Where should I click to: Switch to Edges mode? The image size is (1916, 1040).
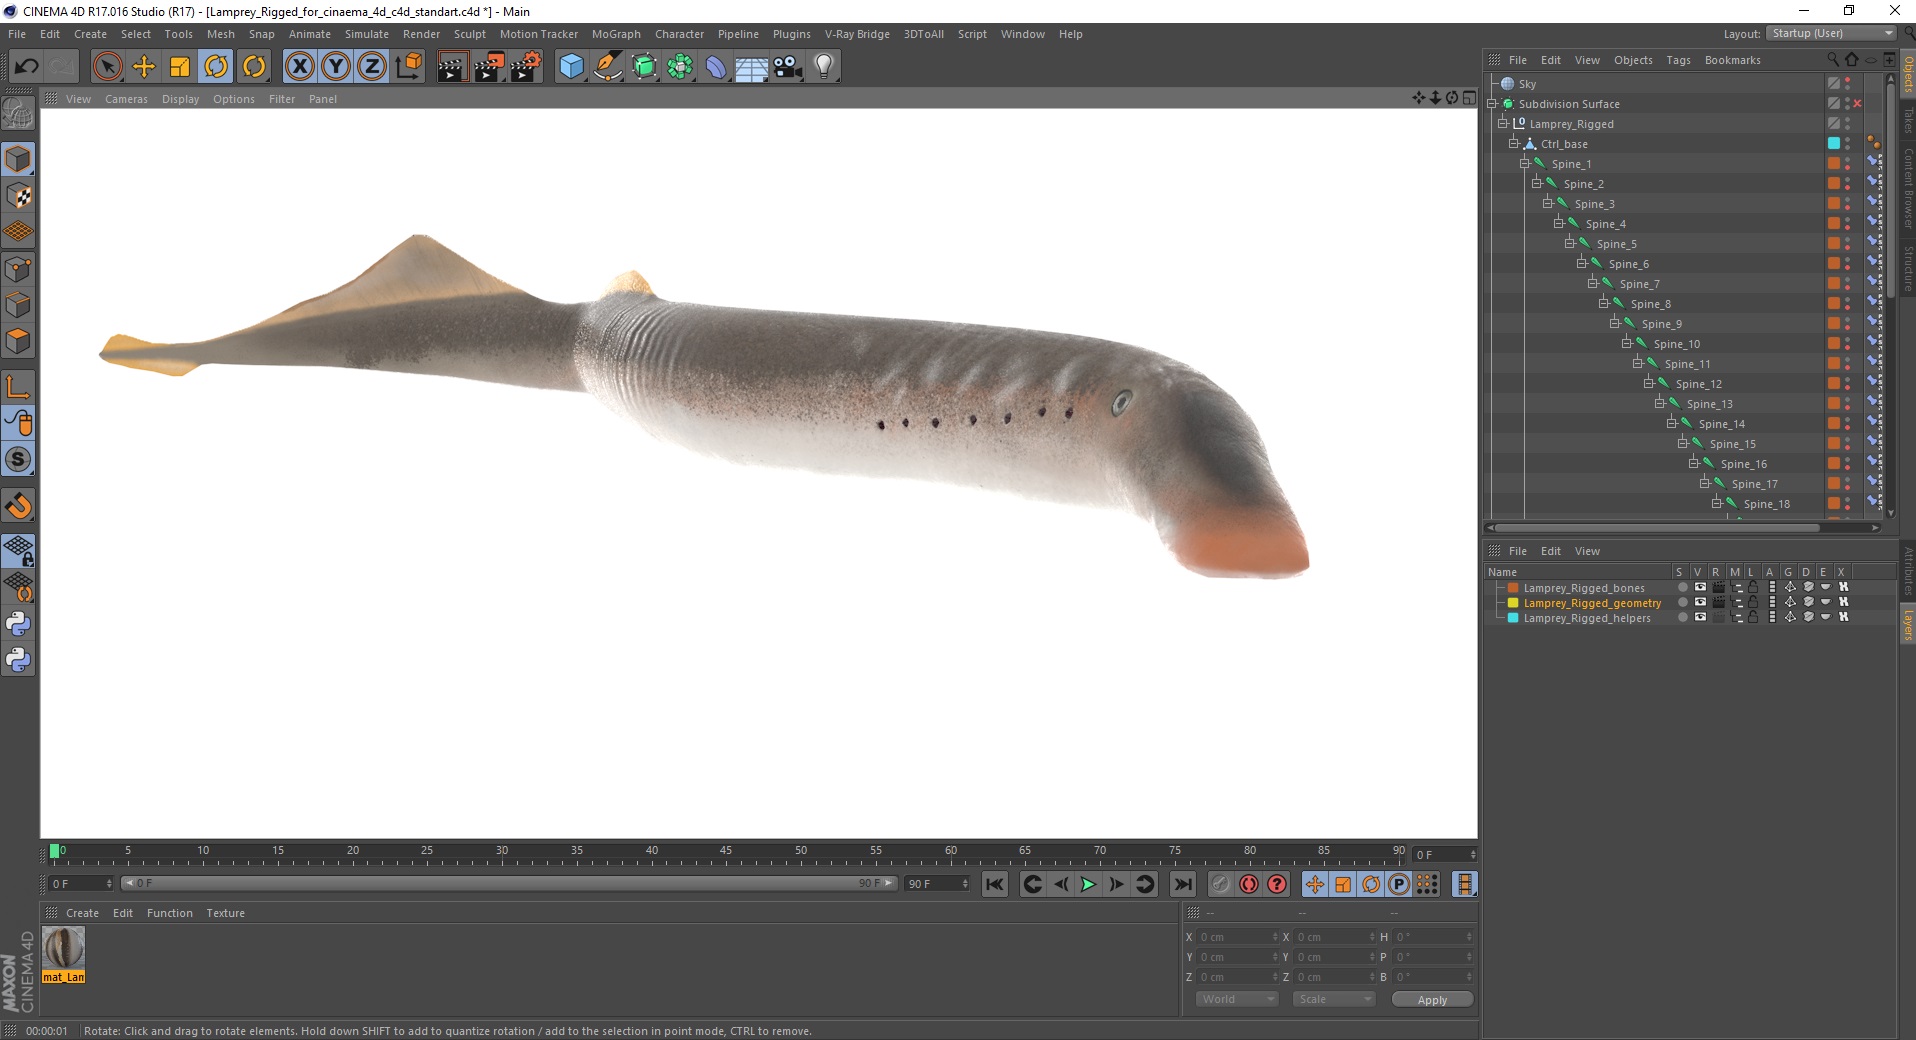(18, 305)
